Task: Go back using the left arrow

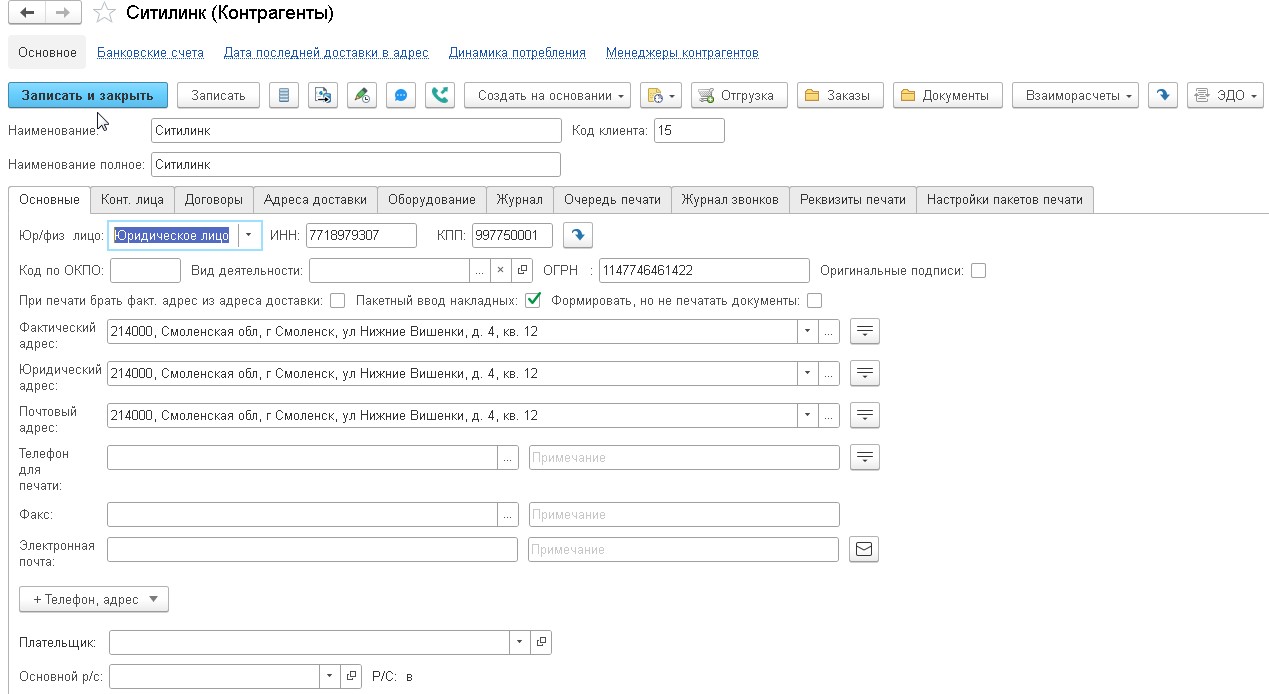Action: point(27,13)
